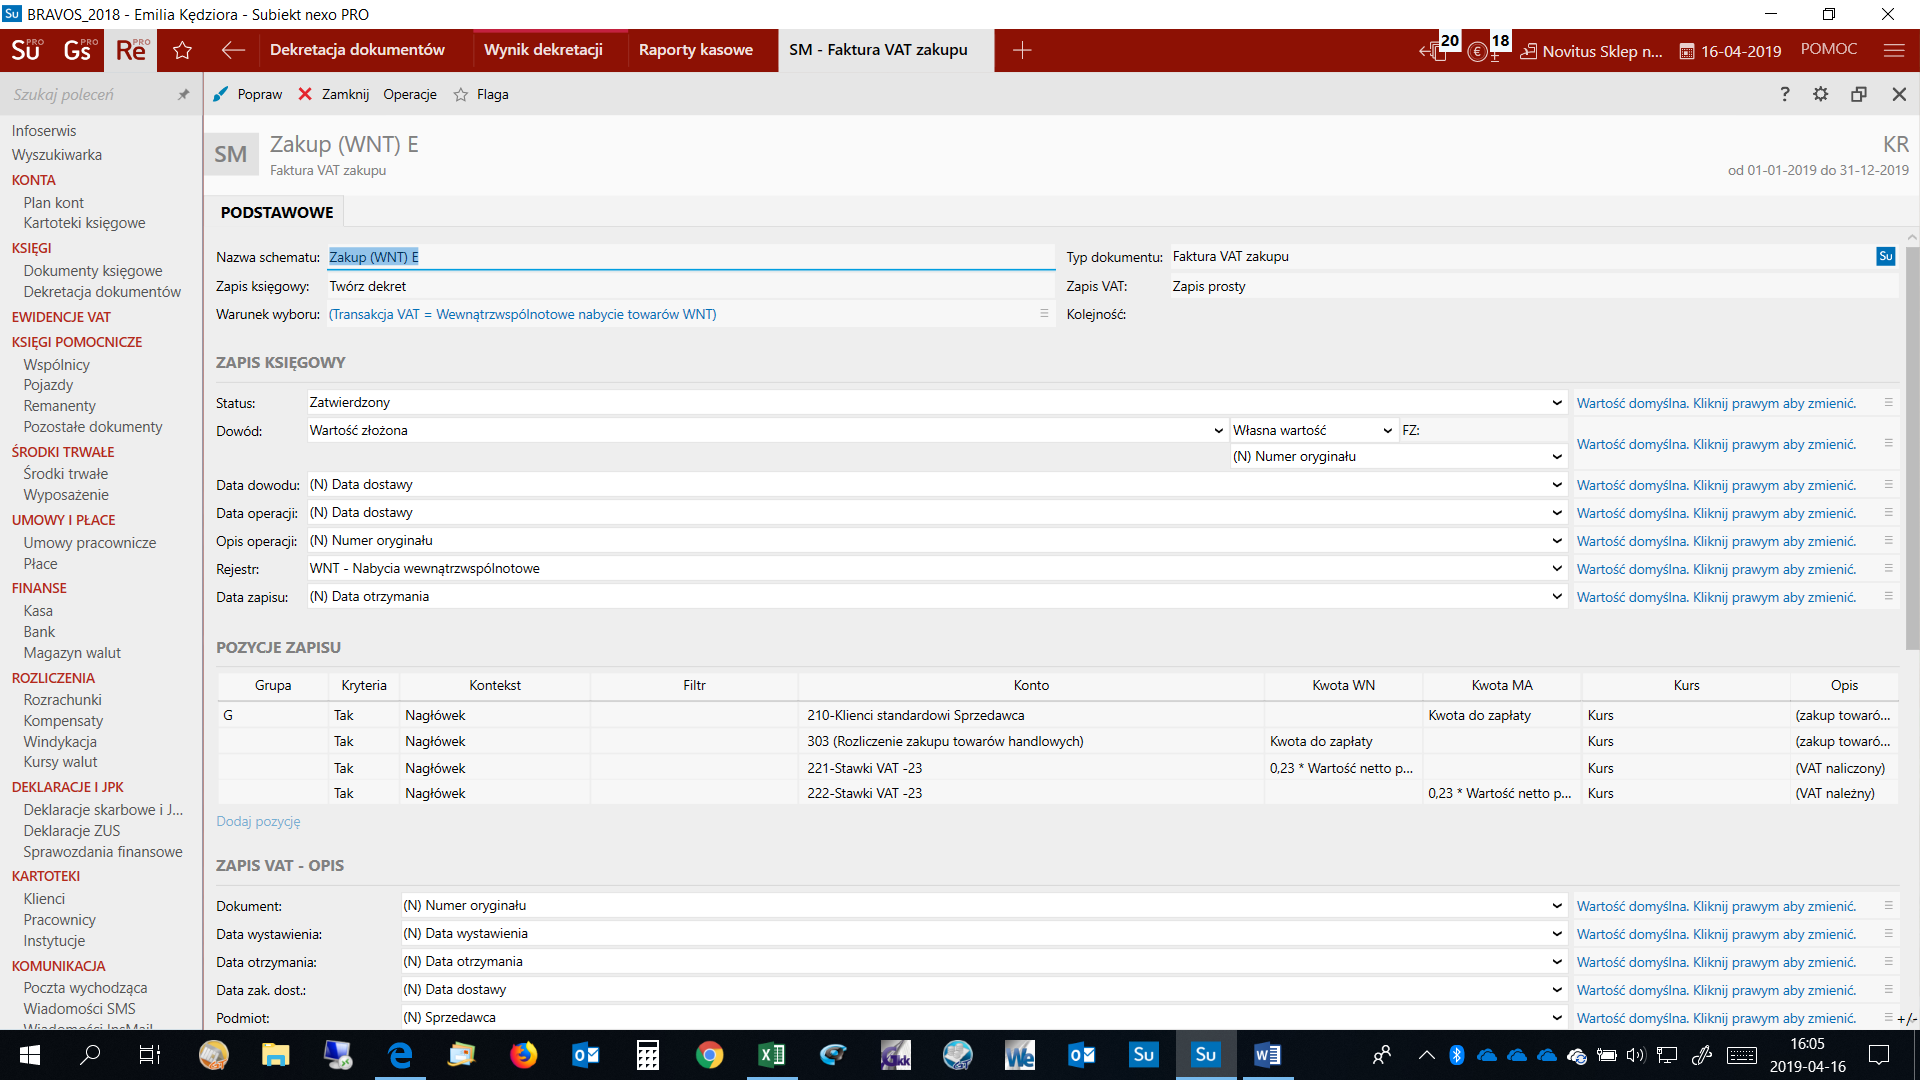Click the vertical scrollbar of the form
The image size is (1920, 1080).
pos(1911,450)
